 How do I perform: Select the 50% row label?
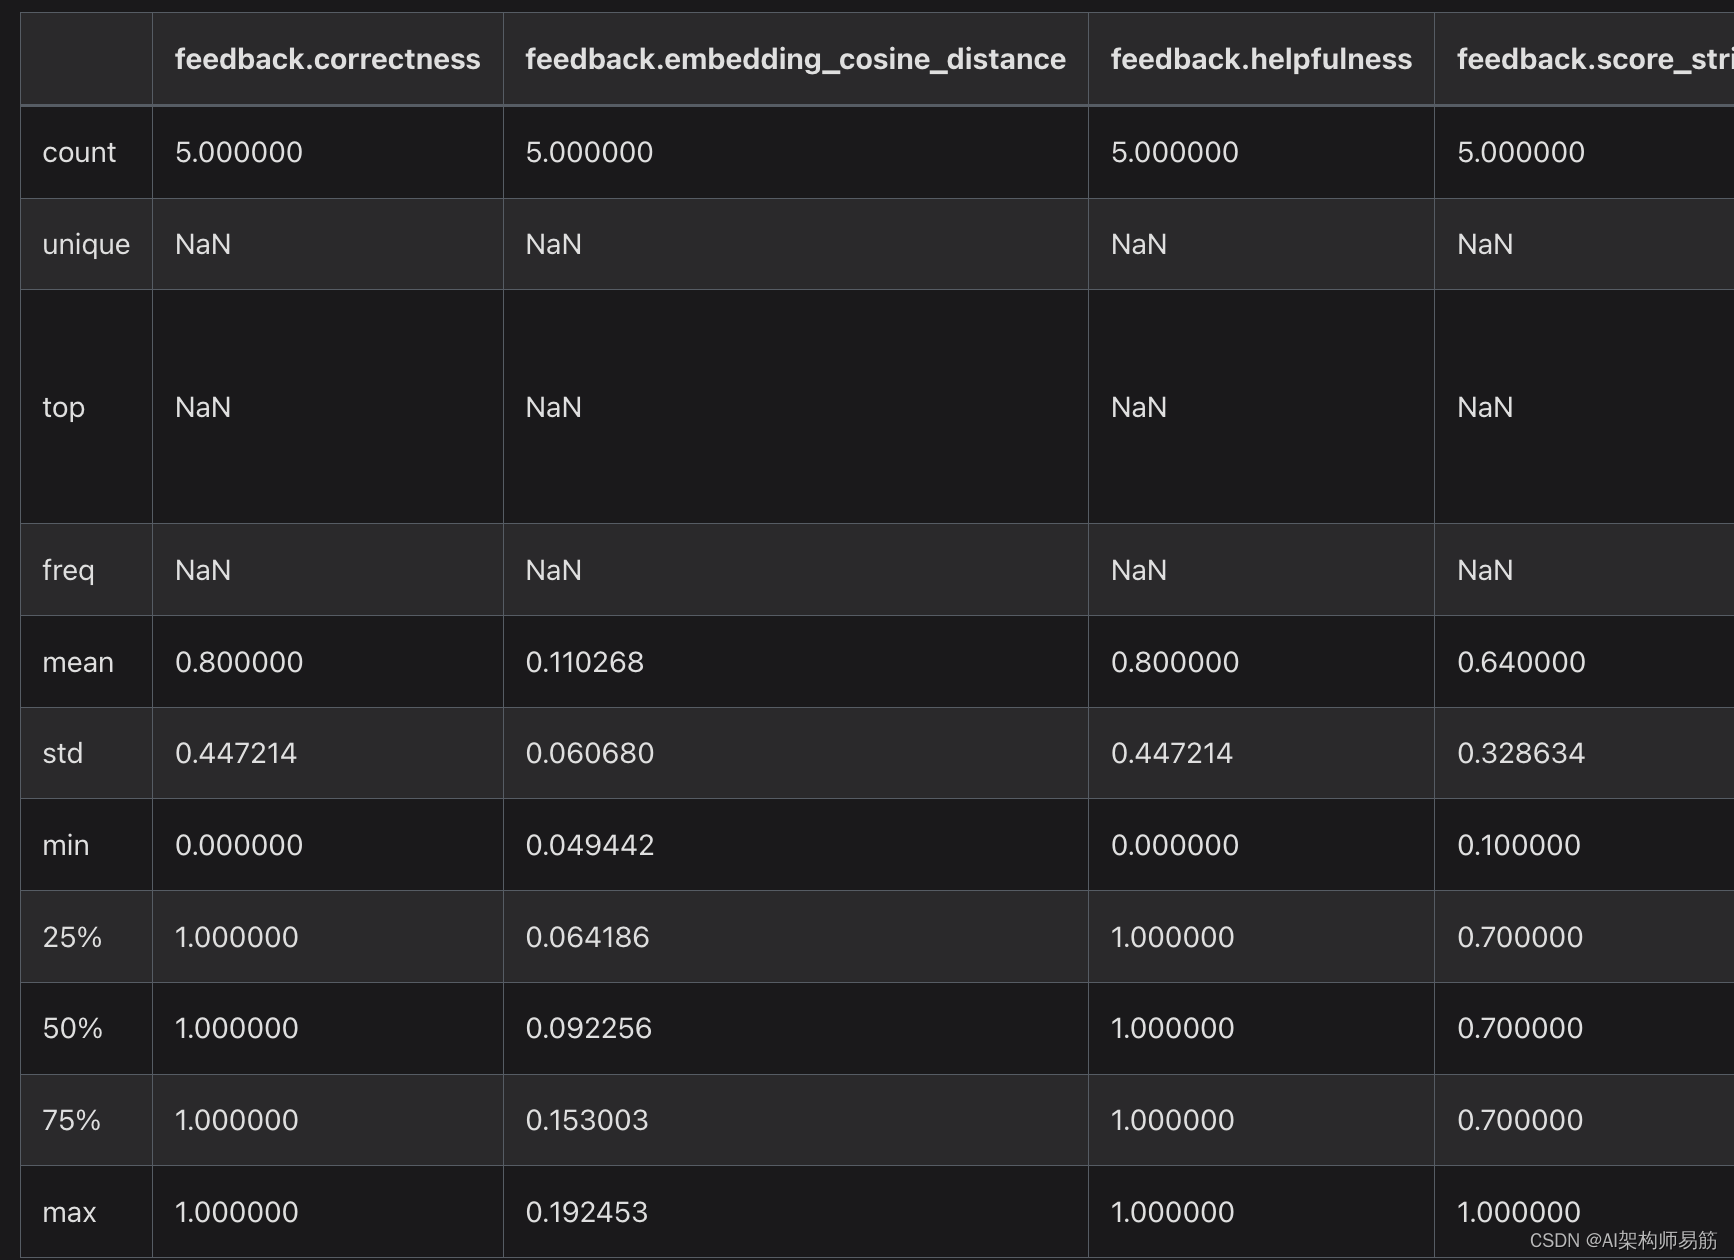pos(71,1028)
